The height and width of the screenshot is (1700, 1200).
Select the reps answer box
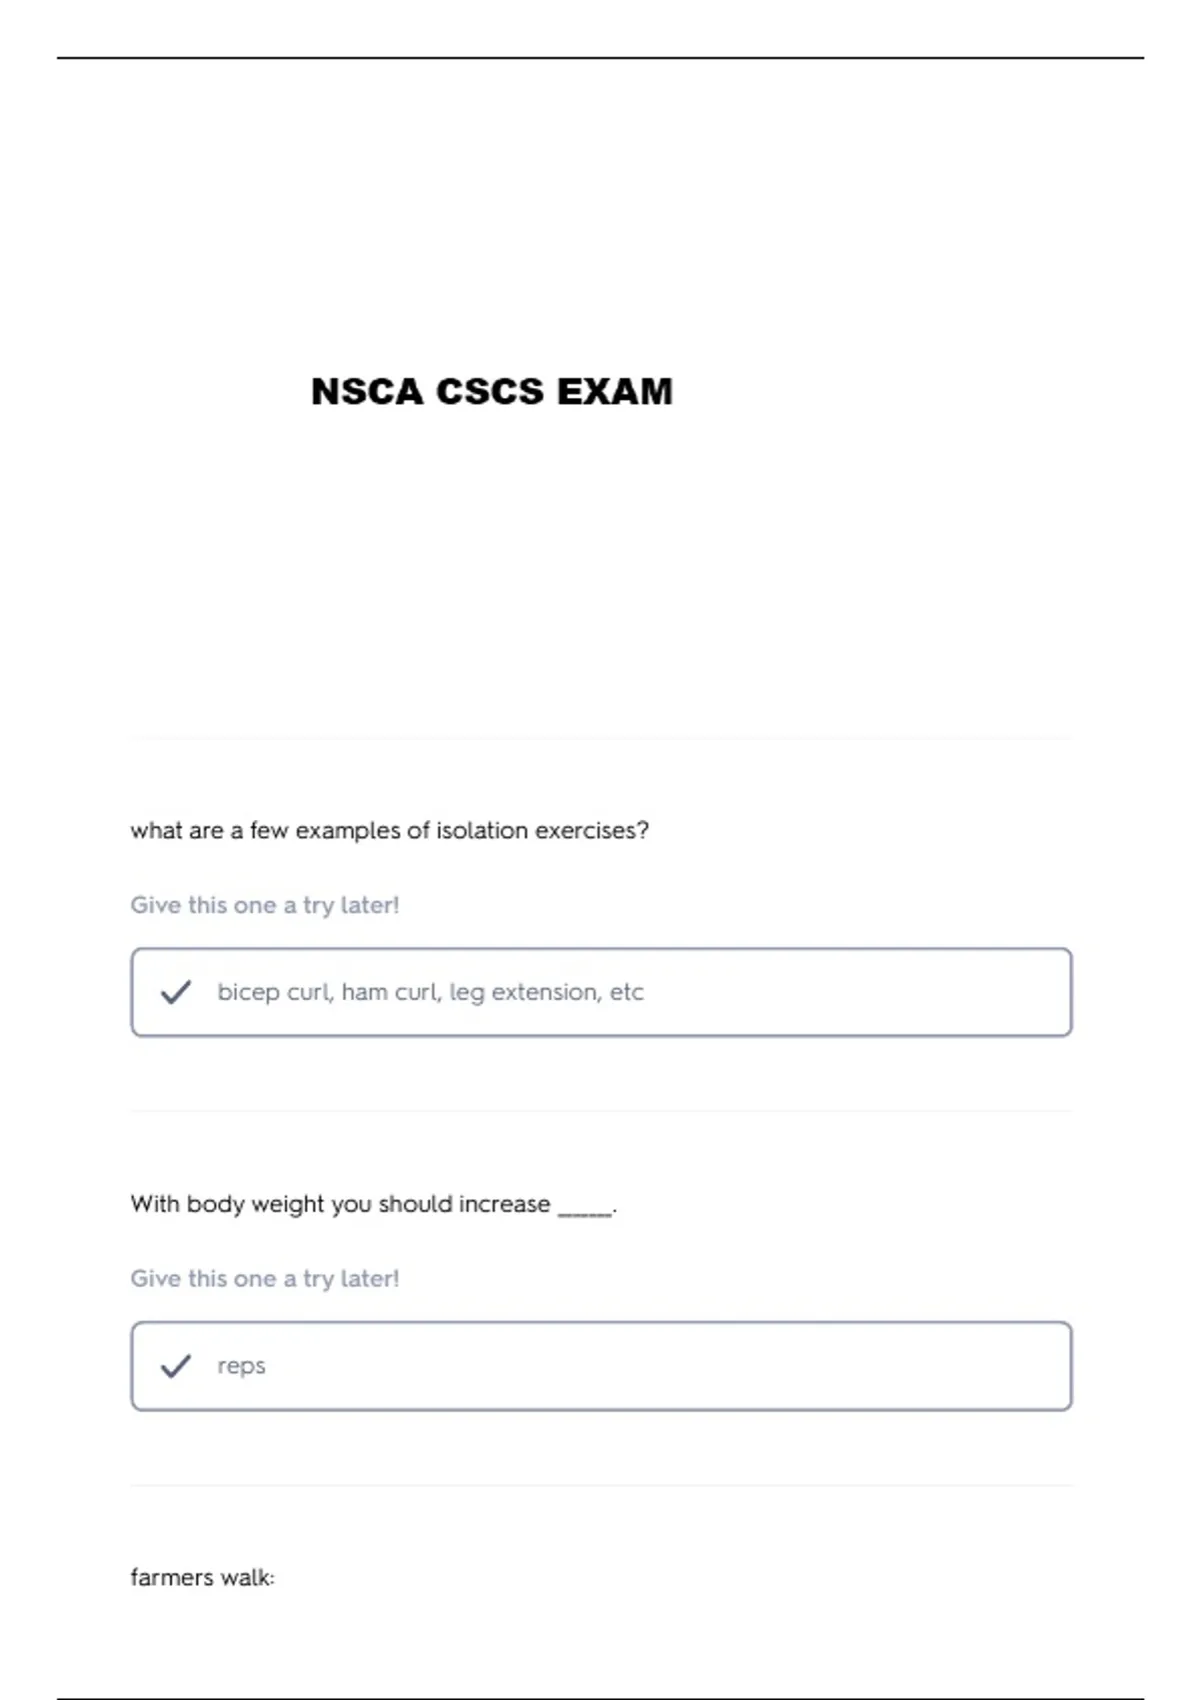click(601, 1366)
